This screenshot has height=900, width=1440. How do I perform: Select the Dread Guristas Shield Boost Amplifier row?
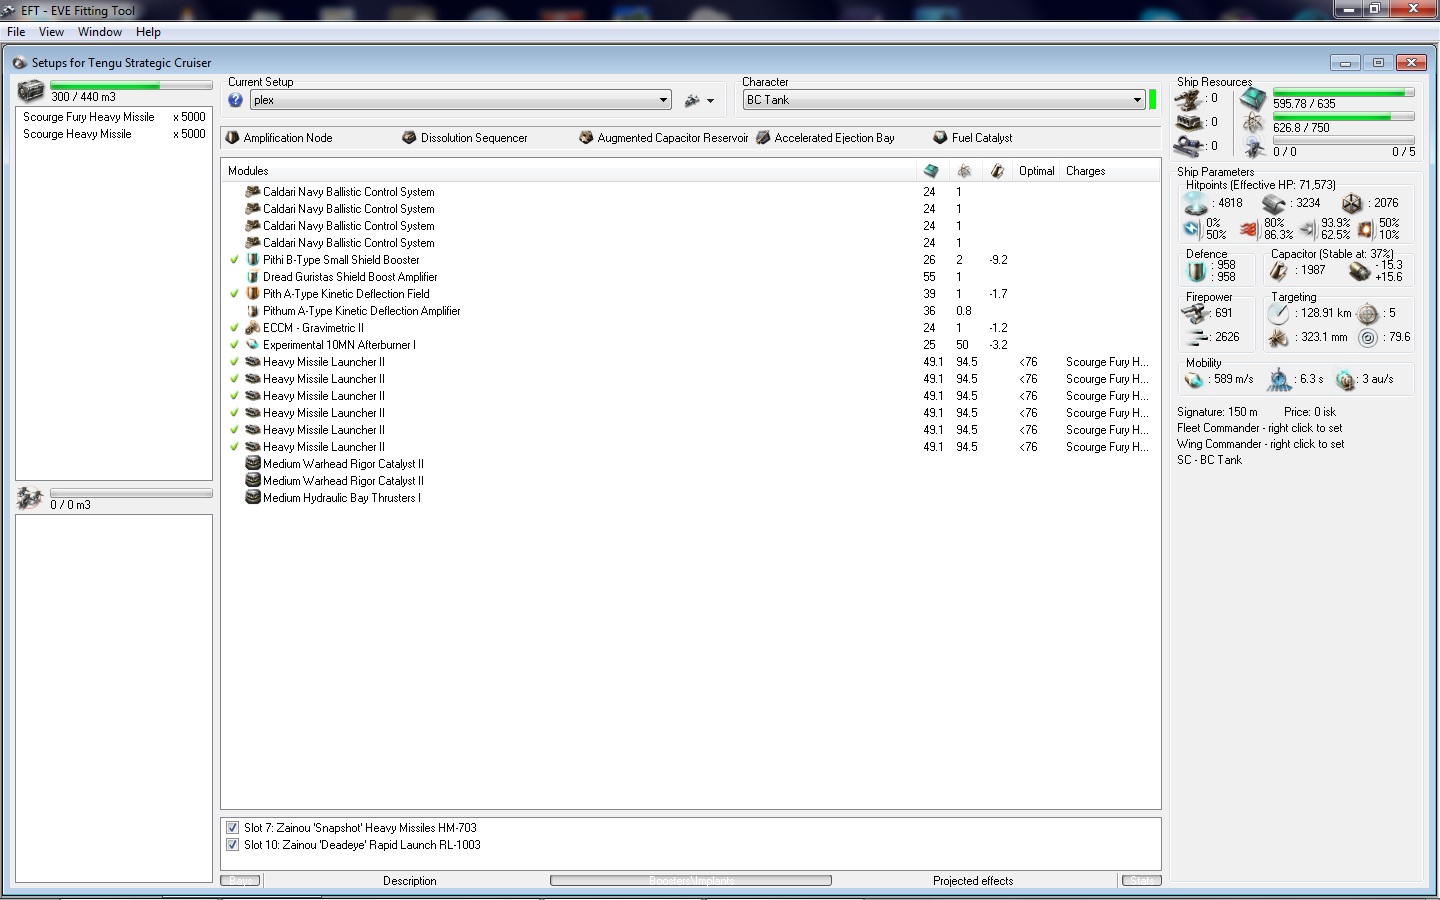point(690,277)
